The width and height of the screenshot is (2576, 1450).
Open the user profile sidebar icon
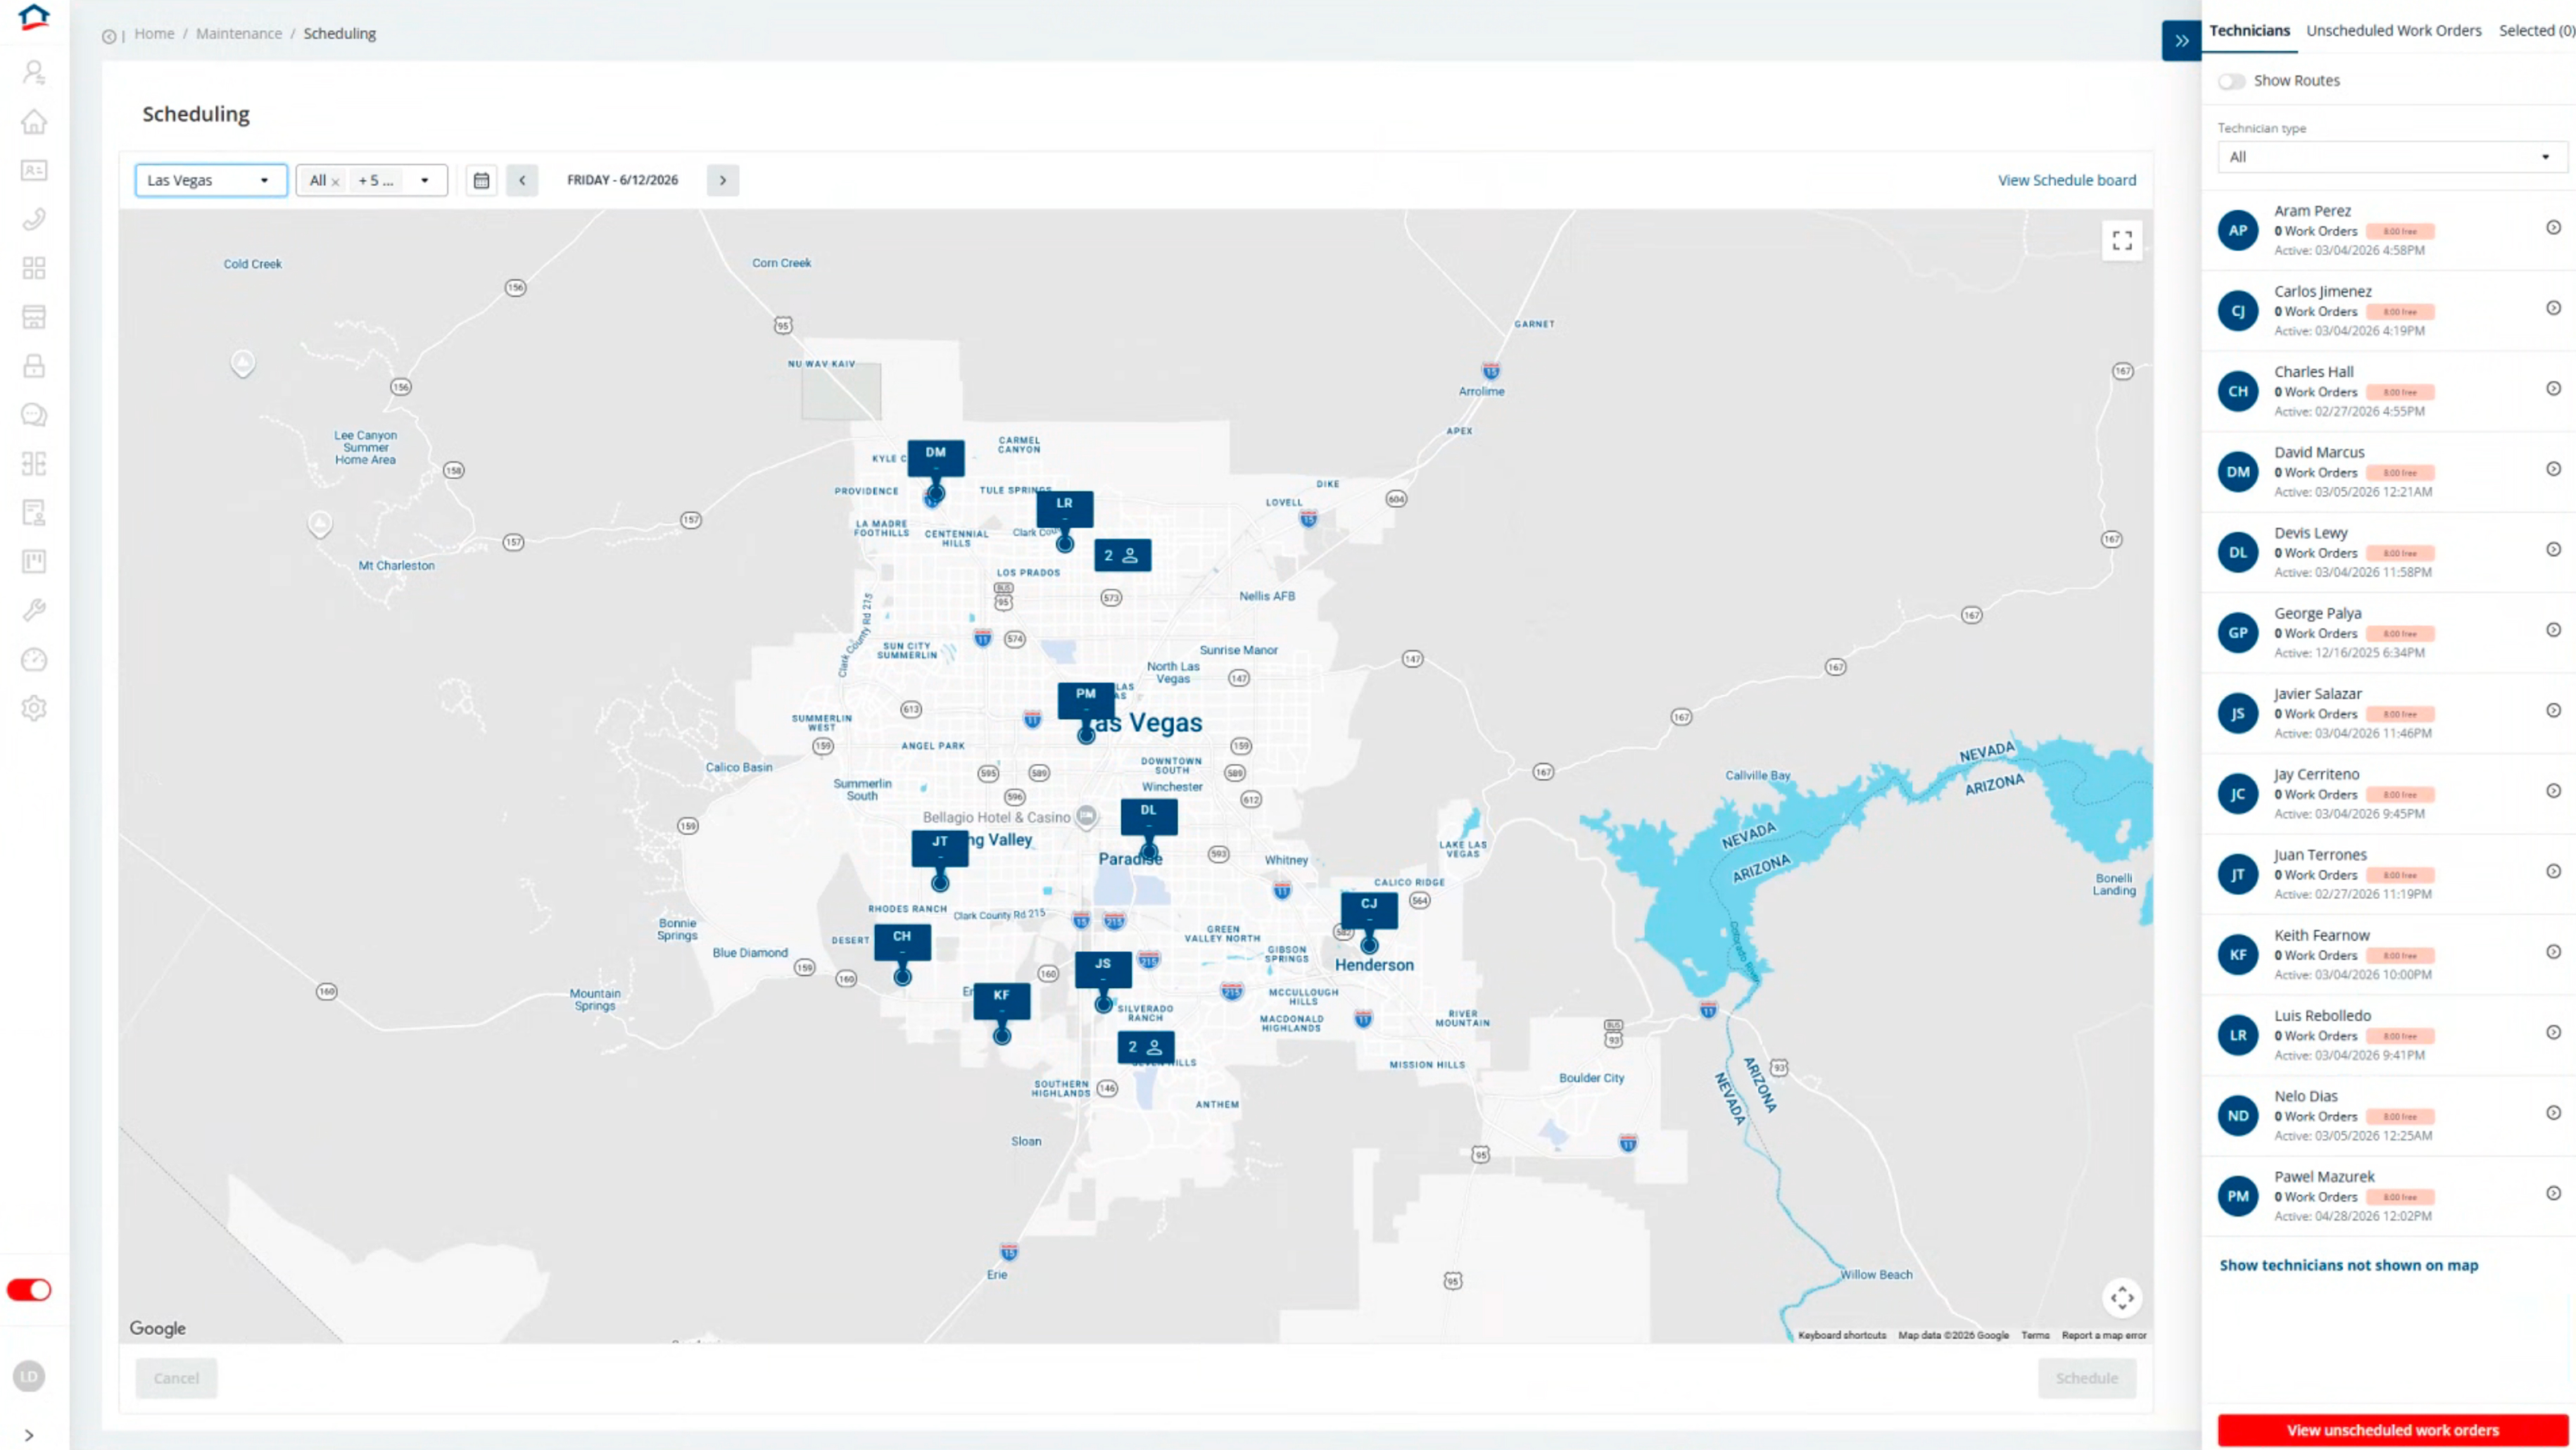[34, 72]
